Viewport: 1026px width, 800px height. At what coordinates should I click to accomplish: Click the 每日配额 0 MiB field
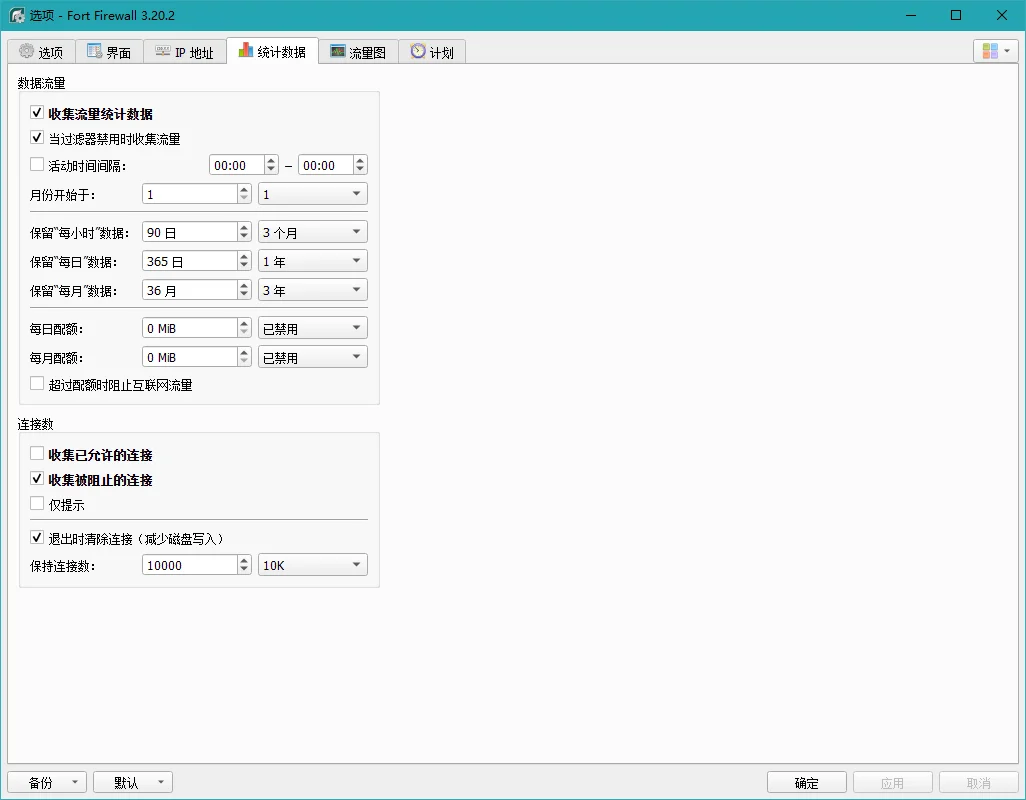click(190, 328)
